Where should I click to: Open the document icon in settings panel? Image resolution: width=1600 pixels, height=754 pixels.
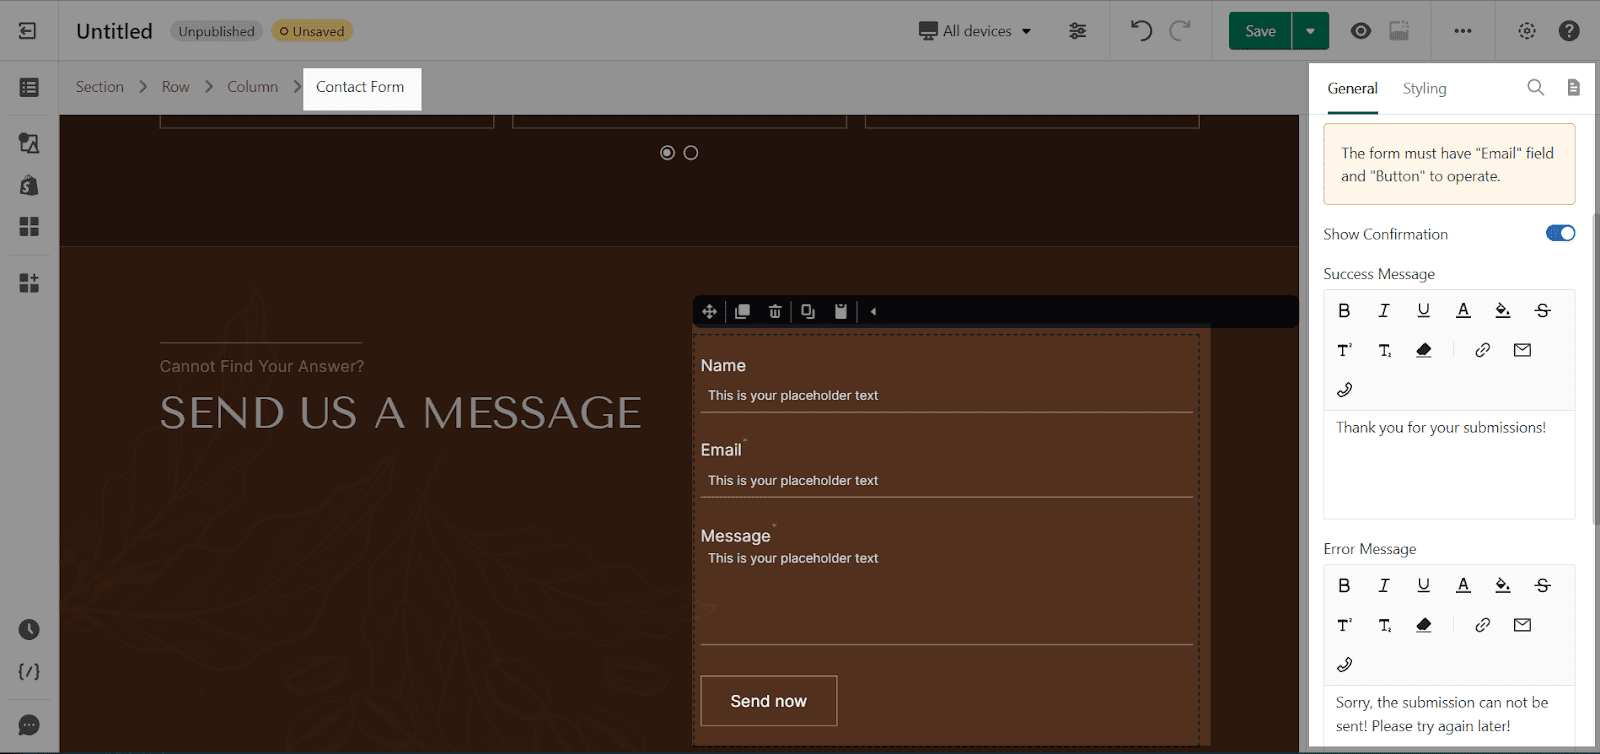tap(1573, 88)
